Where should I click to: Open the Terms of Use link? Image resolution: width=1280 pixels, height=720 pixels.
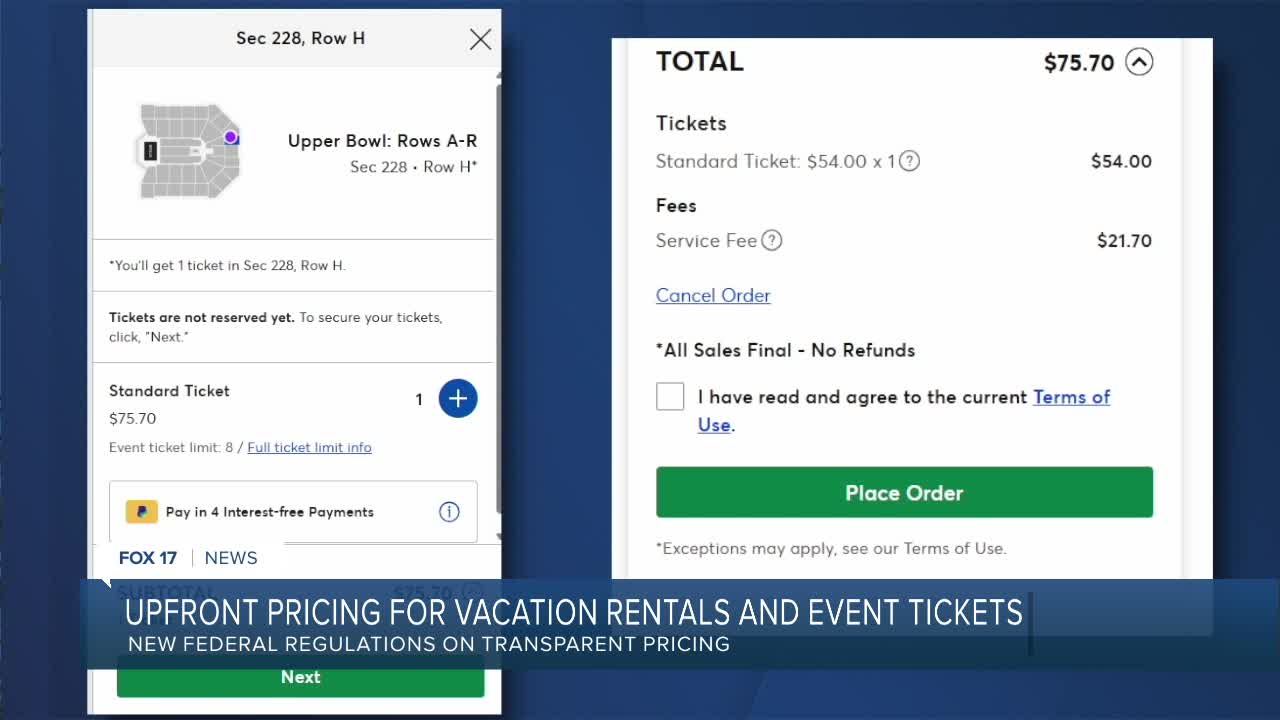click(1071, 397)
